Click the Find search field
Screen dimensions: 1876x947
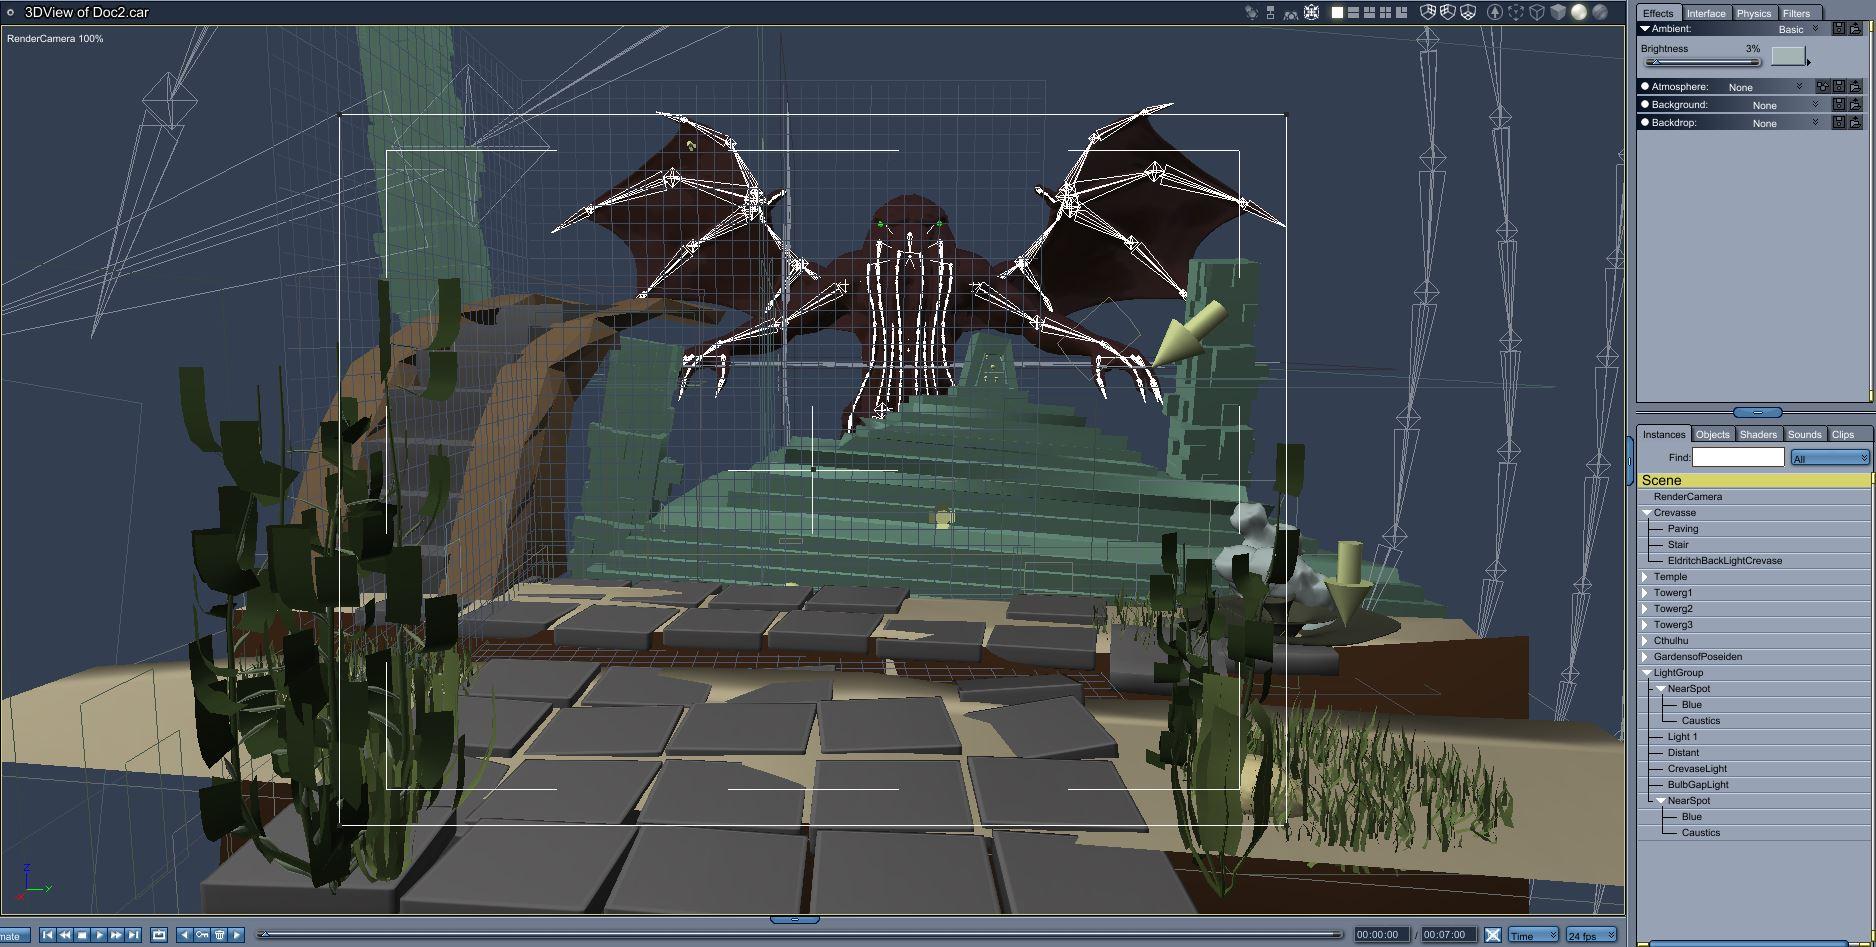point(1738,458)
